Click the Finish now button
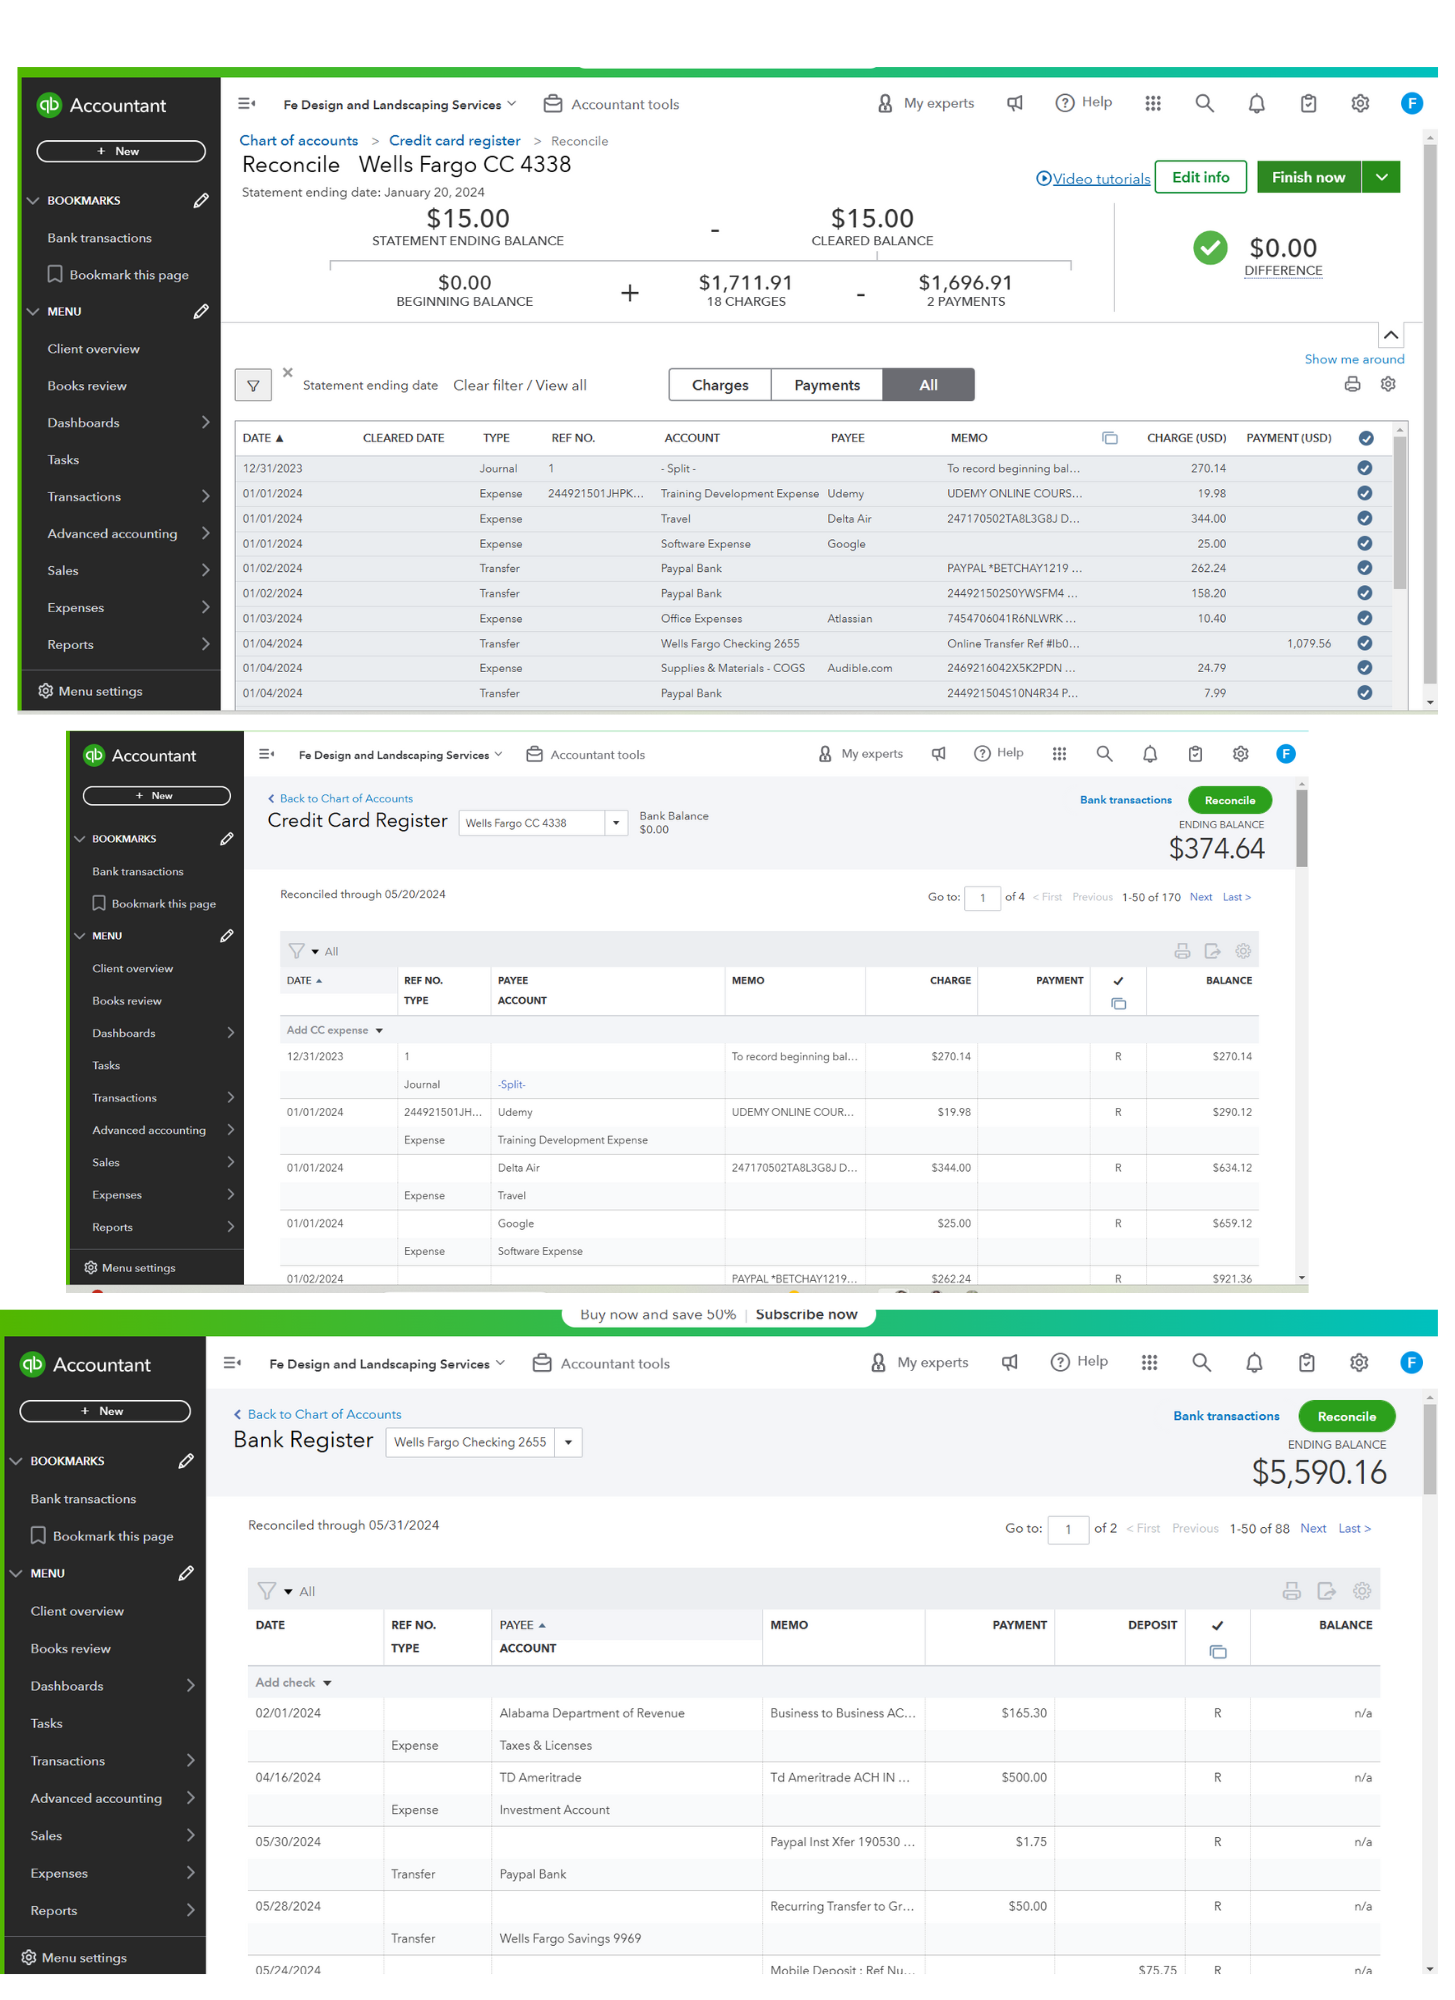Image resolution: width=1455 pixels, height=2000 pixels. (x=1308, y=177)
